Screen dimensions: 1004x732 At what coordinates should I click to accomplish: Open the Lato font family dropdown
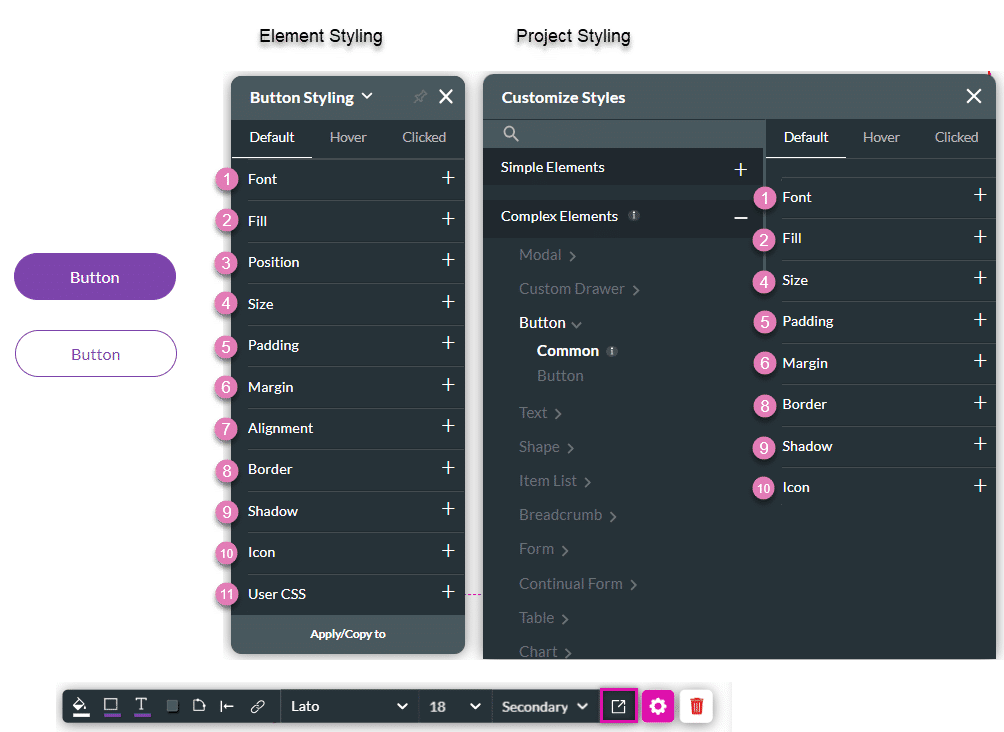click(x=350, y=706)
